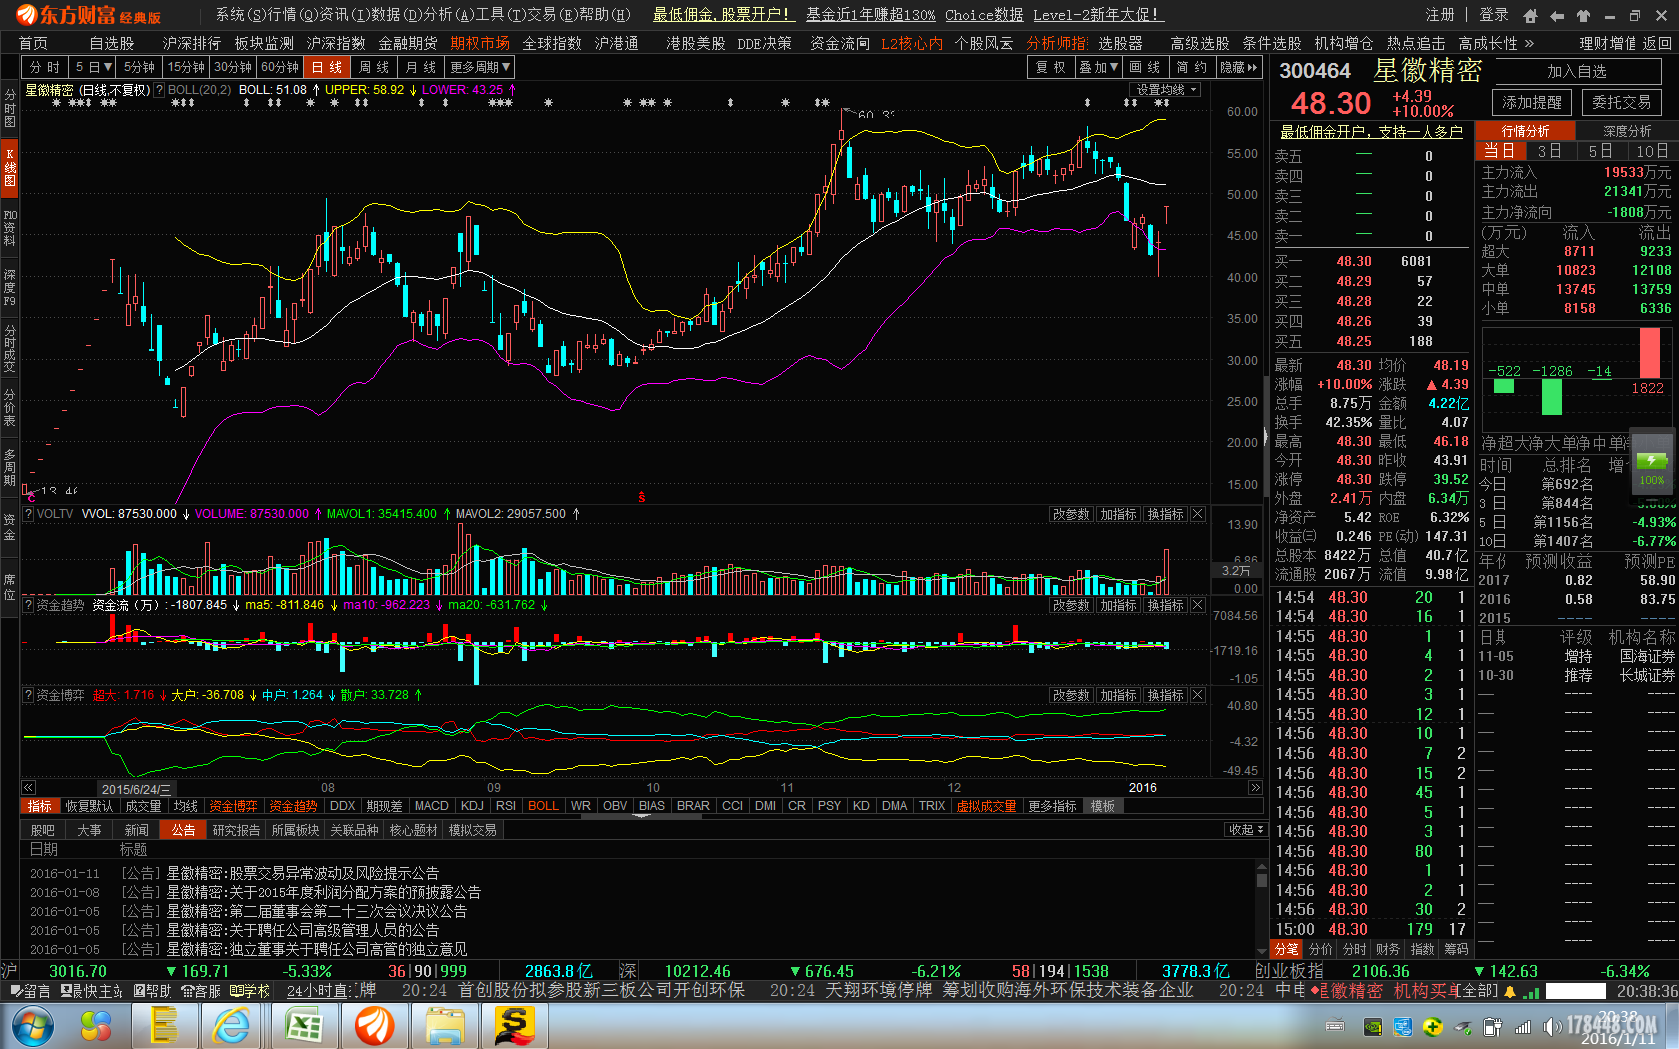
Task: Open Internet Explorer from the taskbar
Action: 232,1026
